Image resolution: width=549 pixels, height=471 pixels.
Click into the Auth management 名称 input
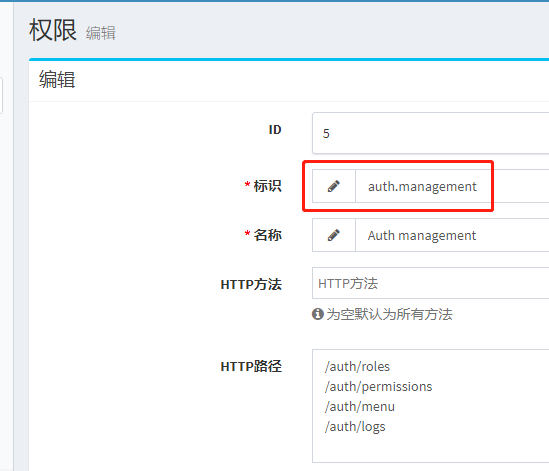(x=452, y=235)
